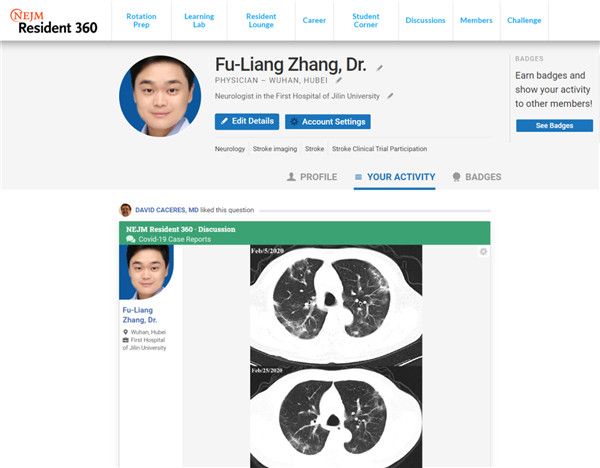Open Covid-19 Case Reports discussion link

coord(174,239)
